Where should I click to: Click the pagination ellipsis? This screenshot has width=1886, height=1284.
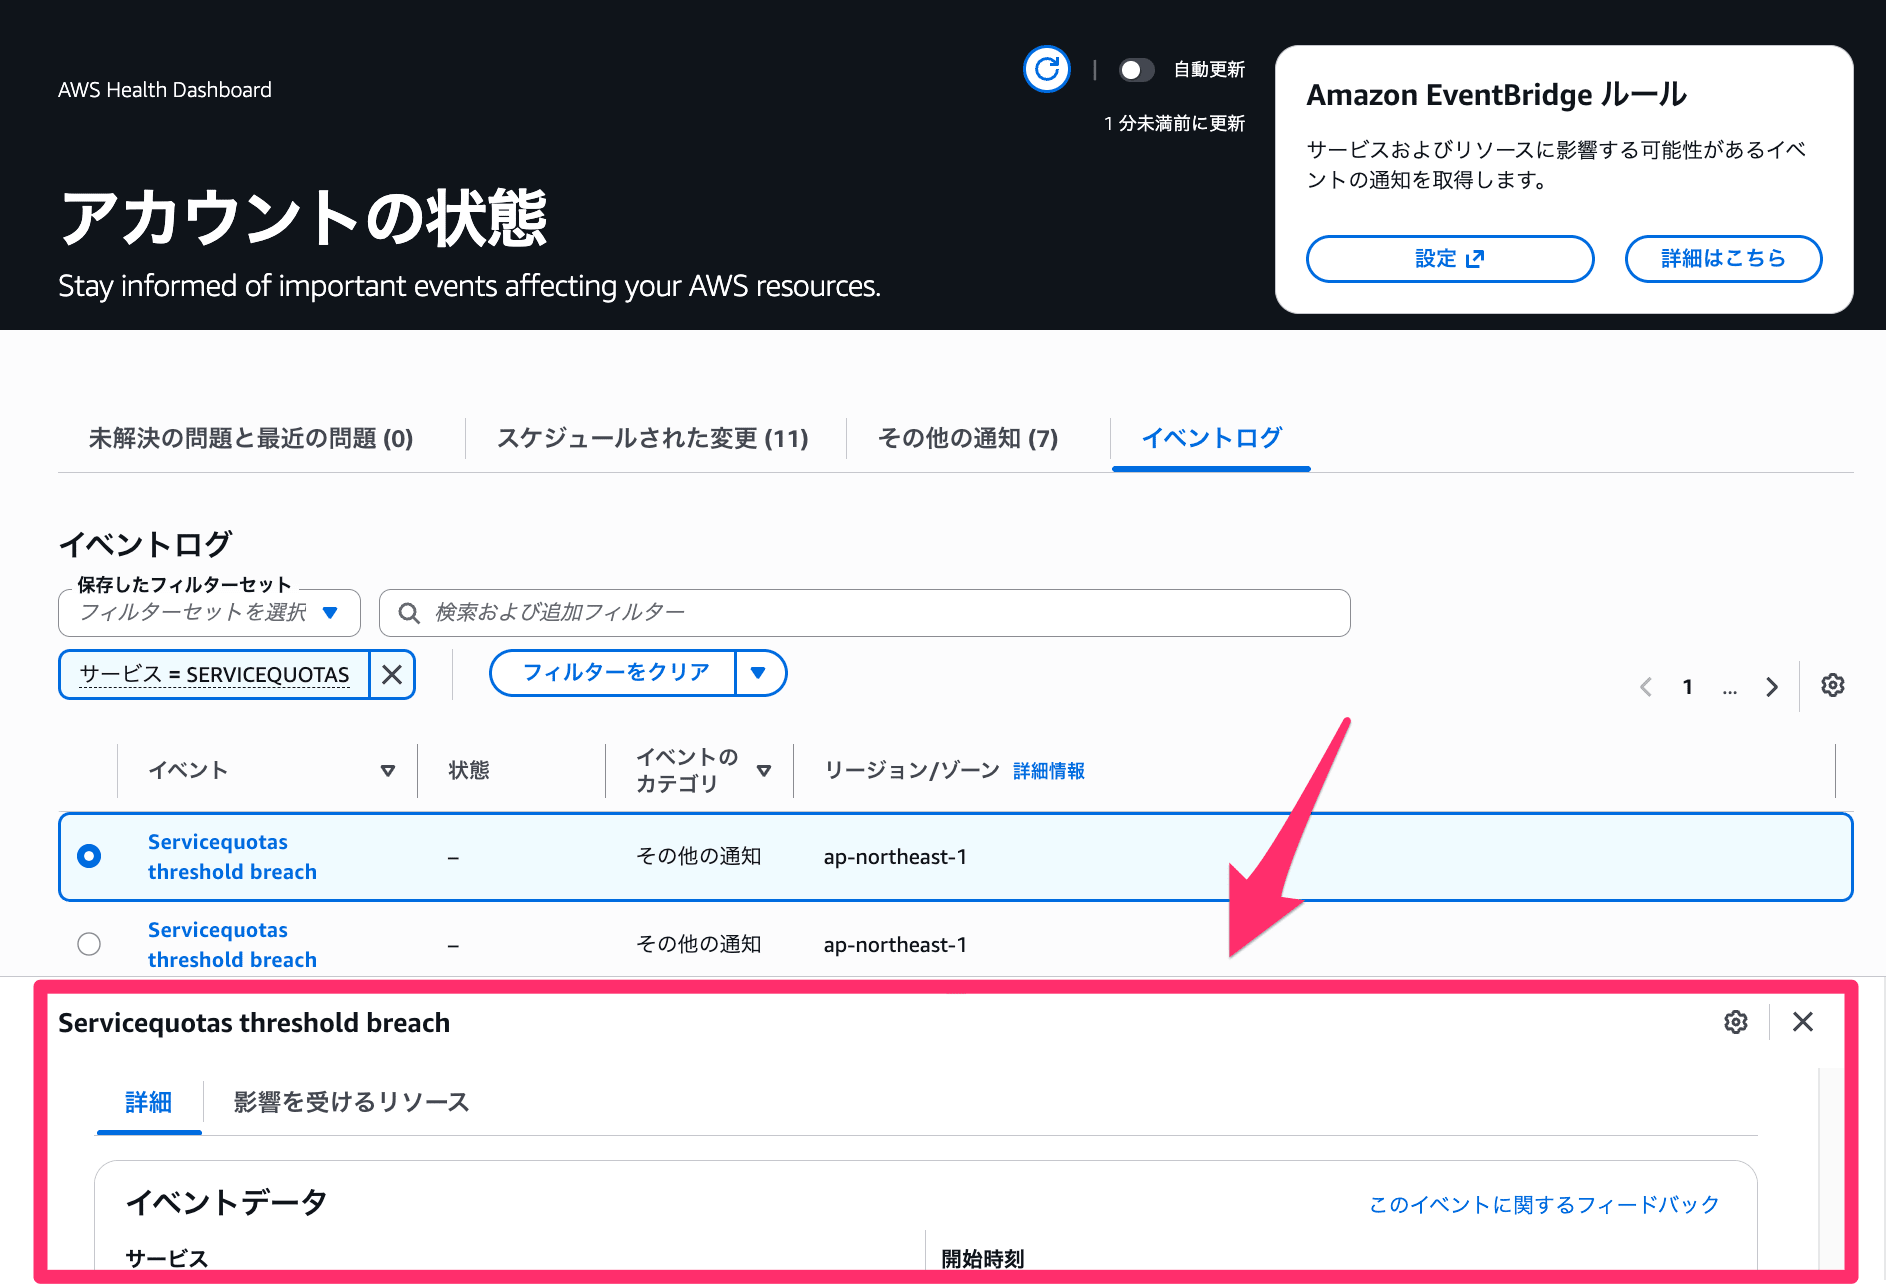(x=1730, y=690)
